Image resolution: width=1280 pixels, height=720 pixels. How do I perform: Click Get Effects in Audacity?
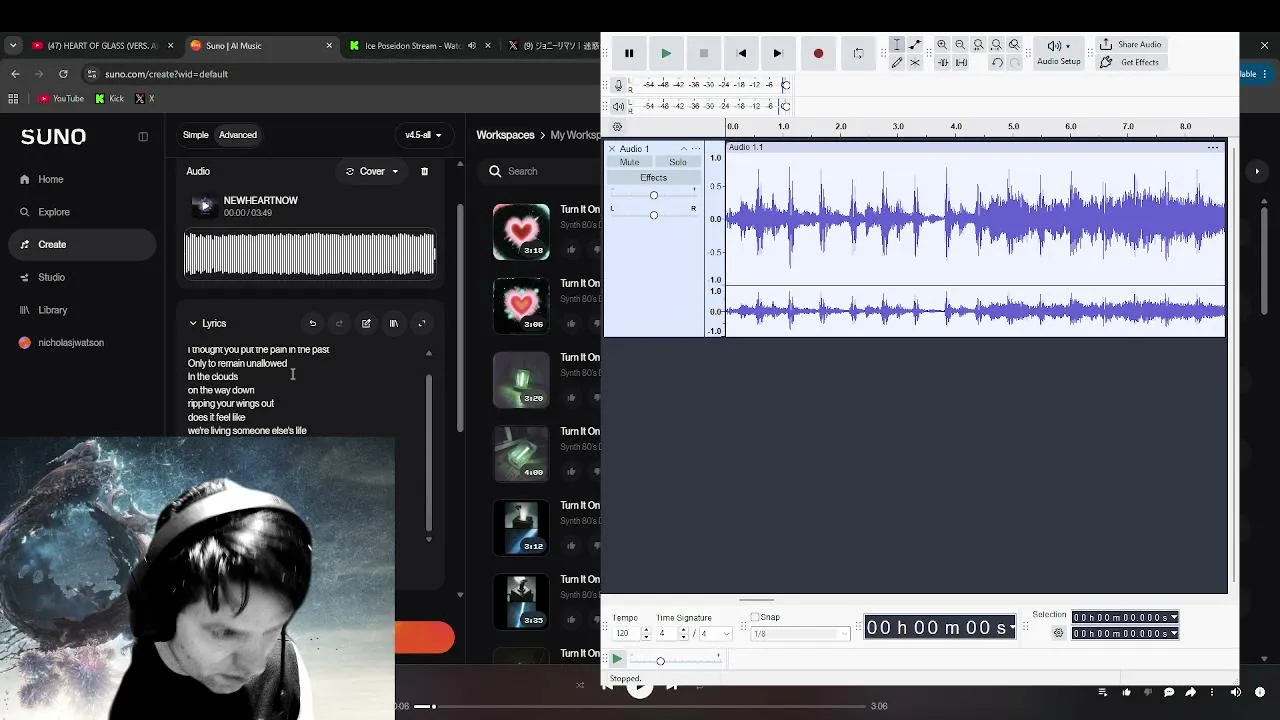click(1130, 62)
